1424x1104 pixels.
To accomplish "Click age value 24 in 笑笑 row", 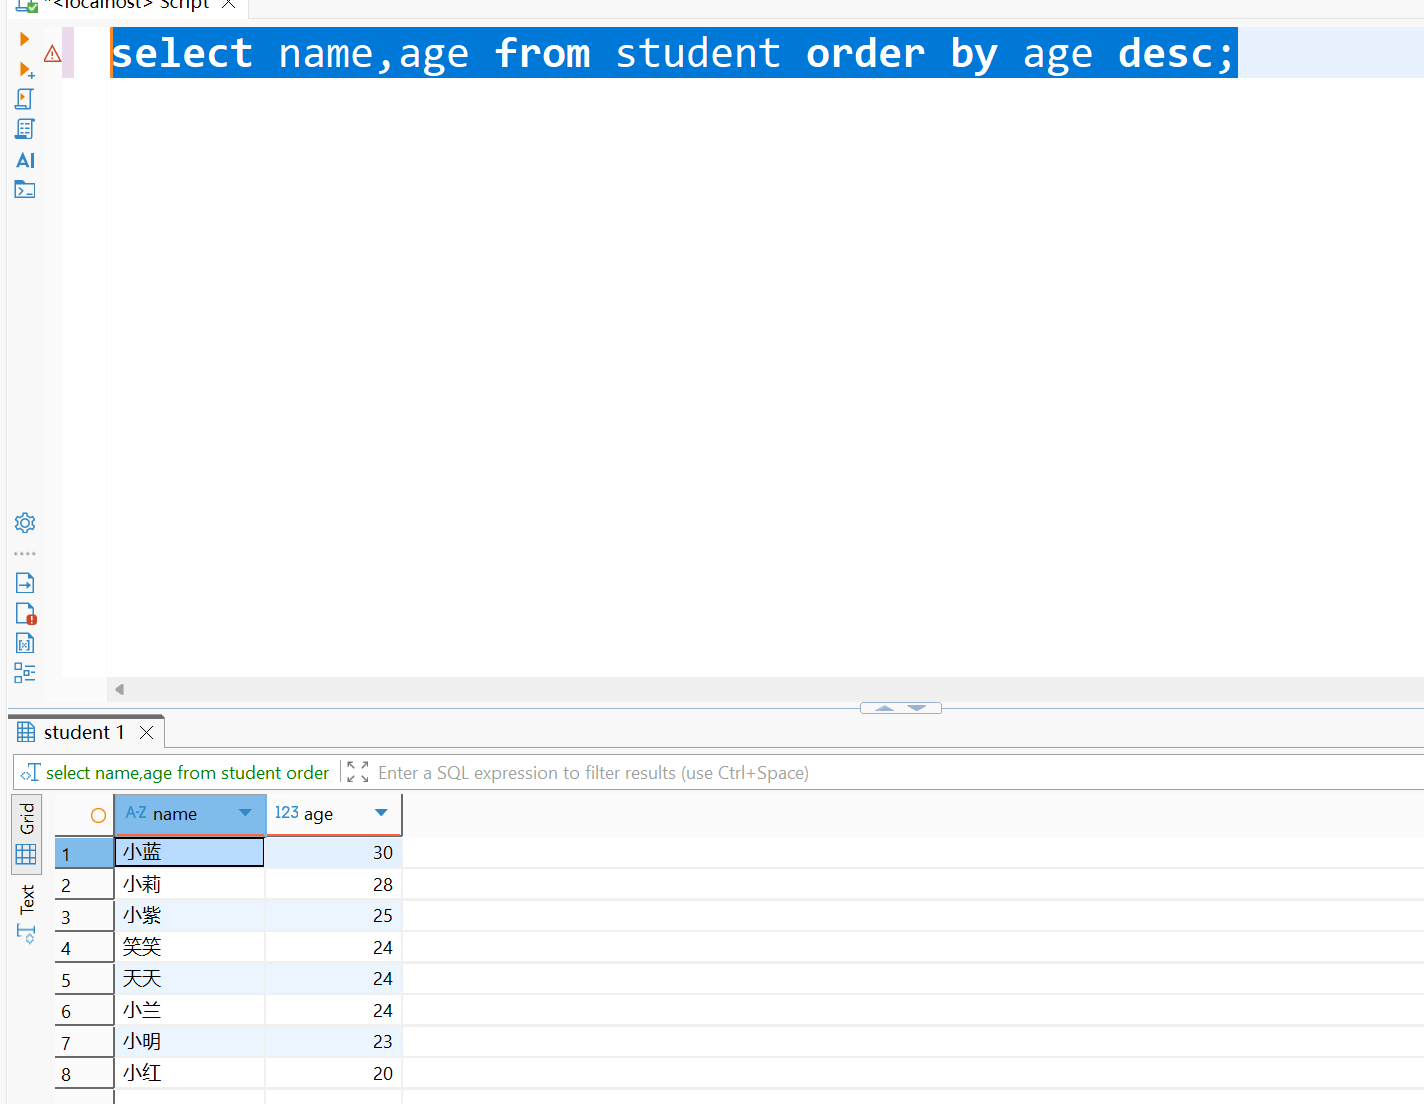I will (334, 947).
